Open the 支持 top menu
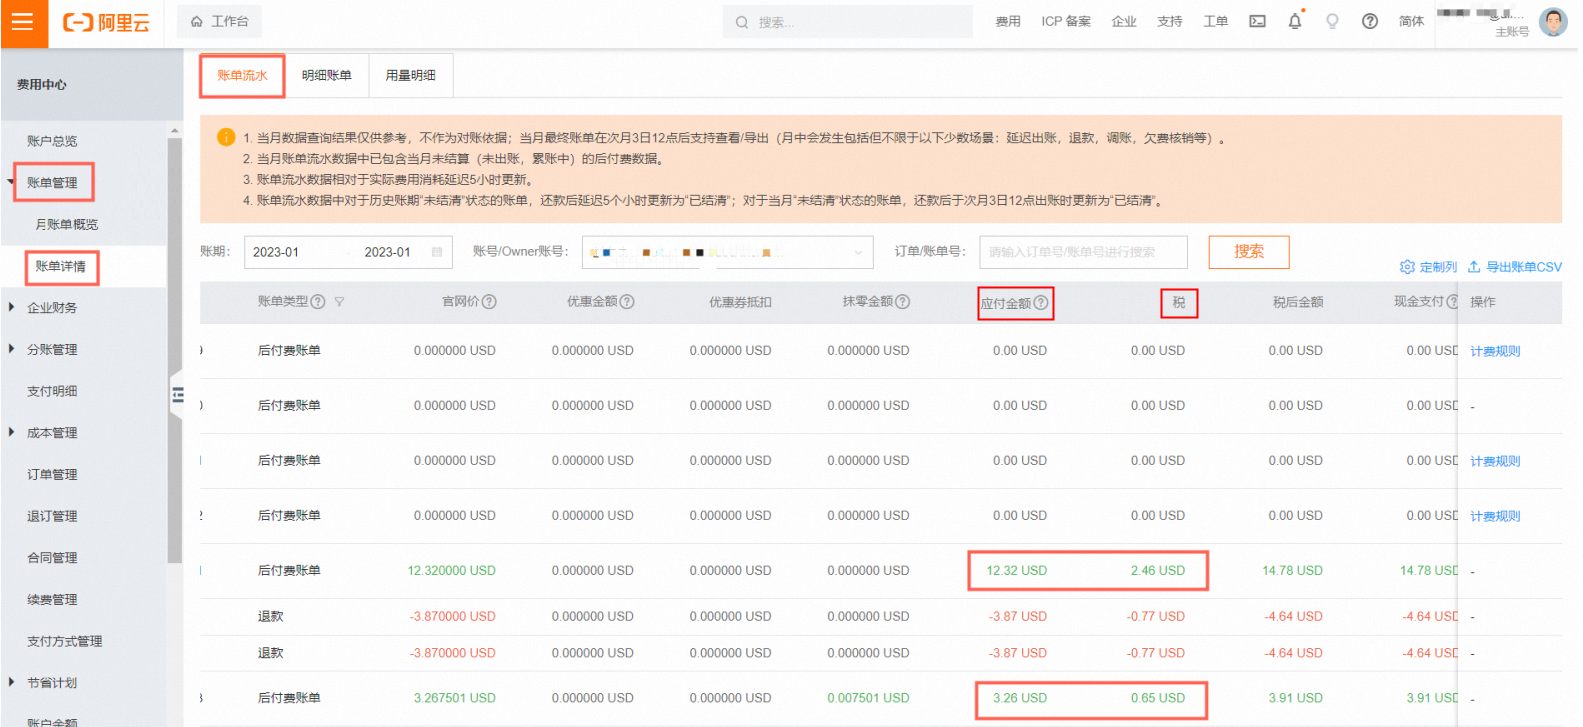This screenshot has height=727, width=1583. (x=1170, y=21)
